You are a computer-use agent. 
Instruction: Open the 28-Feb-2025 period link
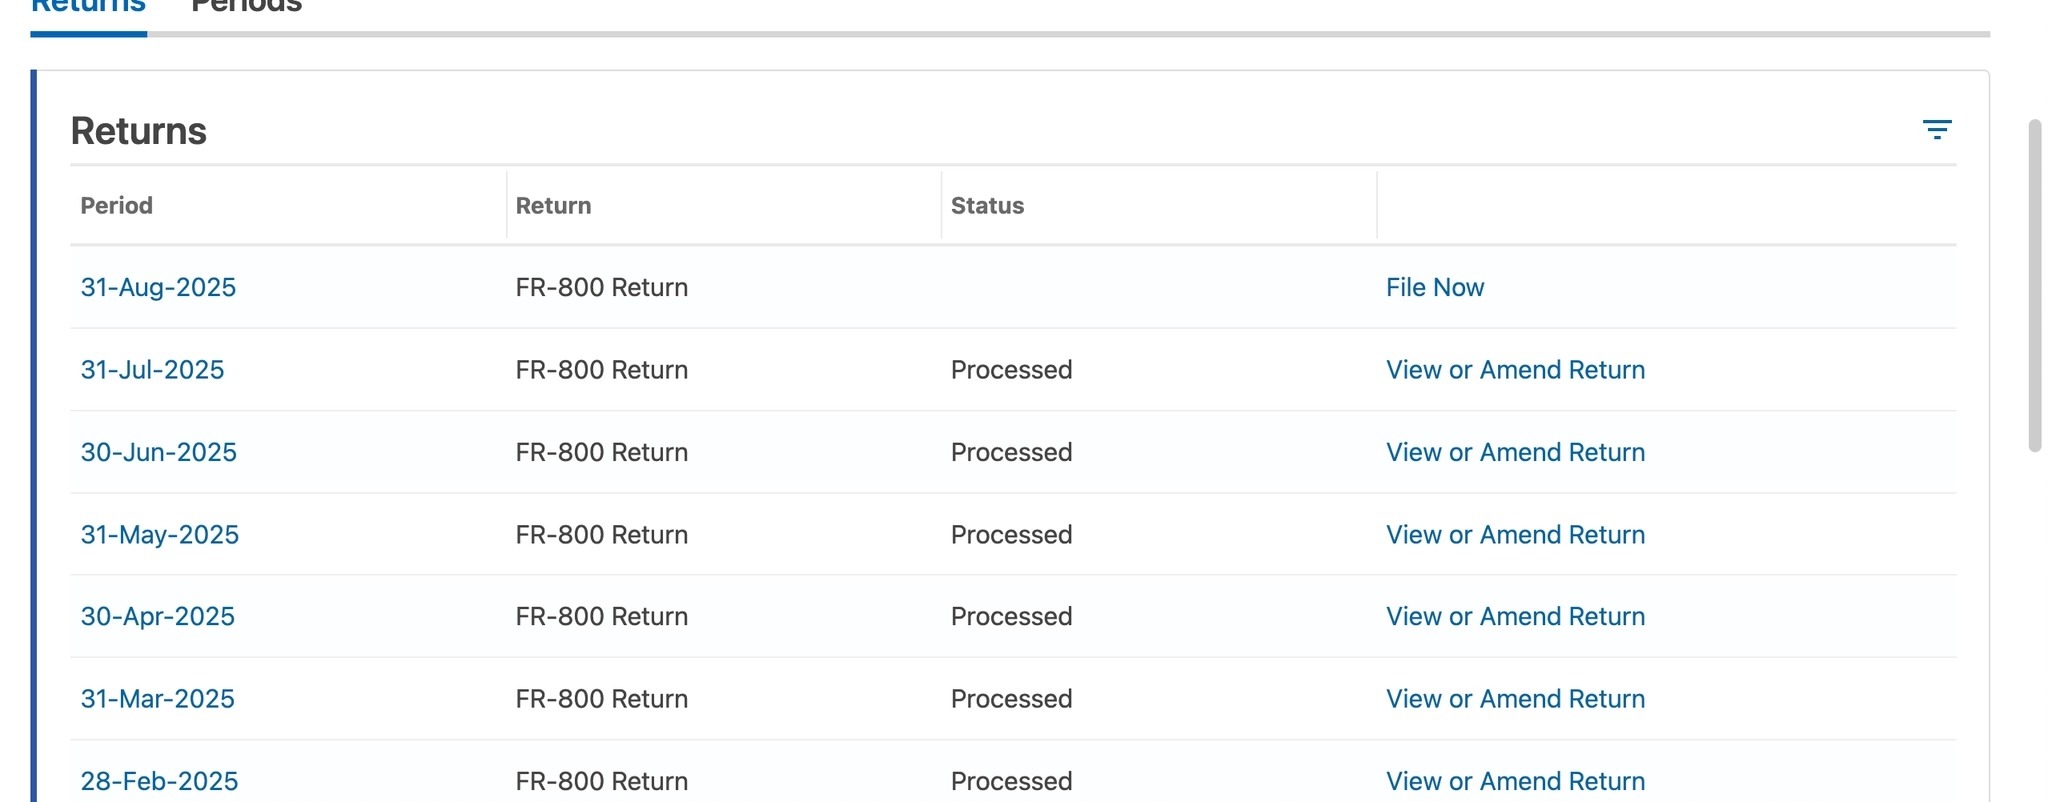pyautogui.click(x=159, y=781)
